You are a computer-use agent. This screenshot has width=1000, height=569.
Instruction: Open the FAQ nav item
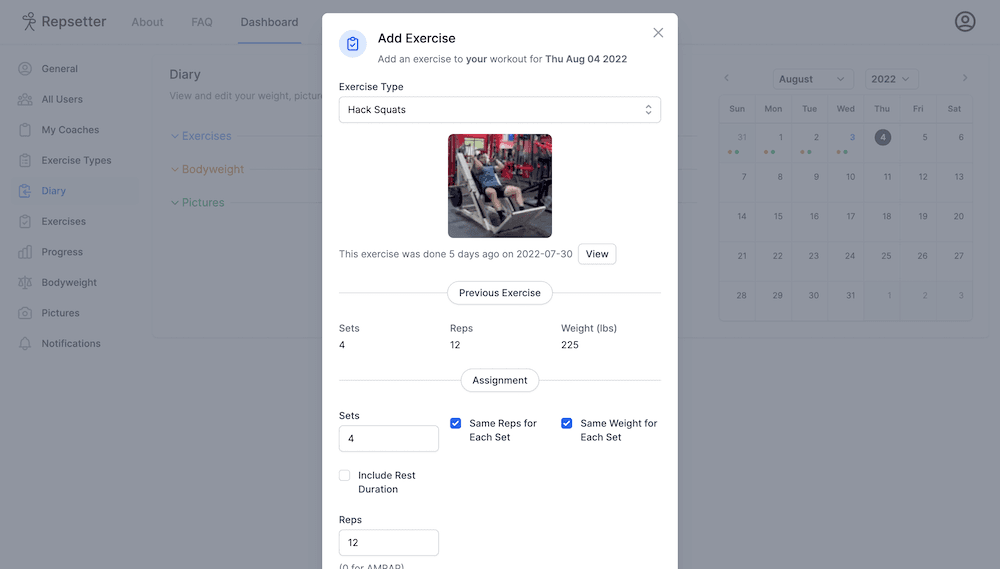202,22
